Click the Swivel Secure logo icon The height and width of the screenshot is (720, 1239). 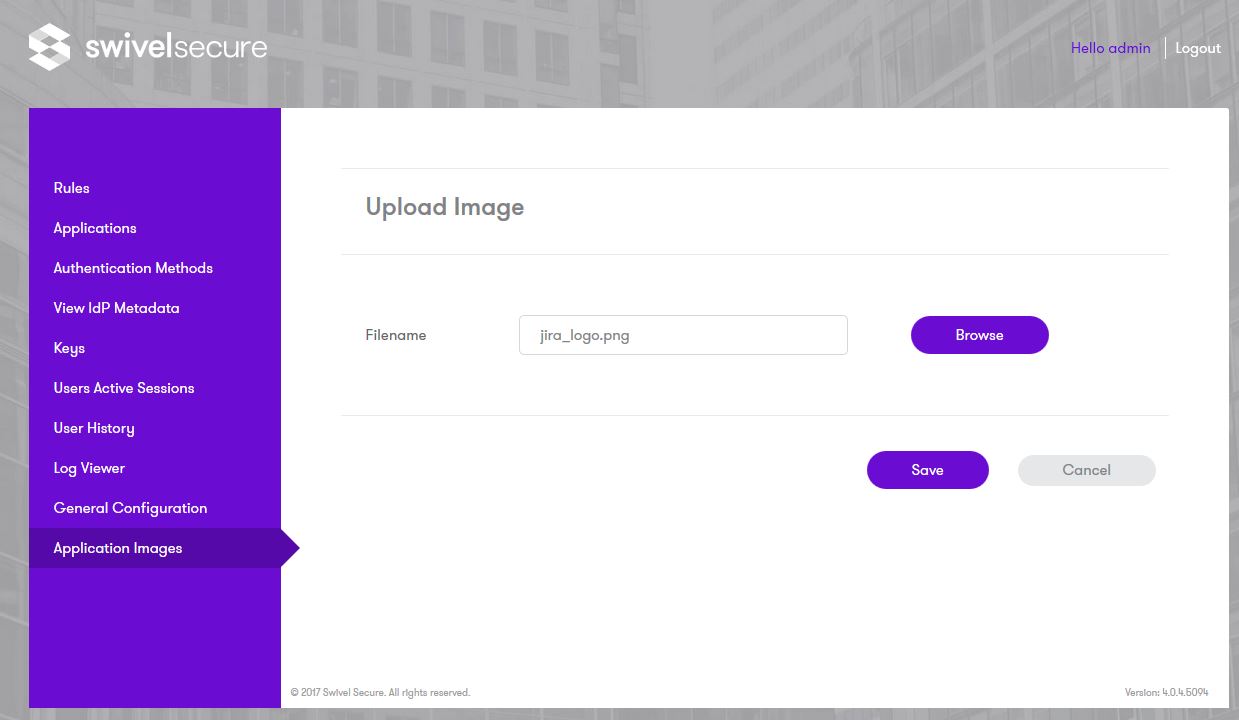point(50,47)
